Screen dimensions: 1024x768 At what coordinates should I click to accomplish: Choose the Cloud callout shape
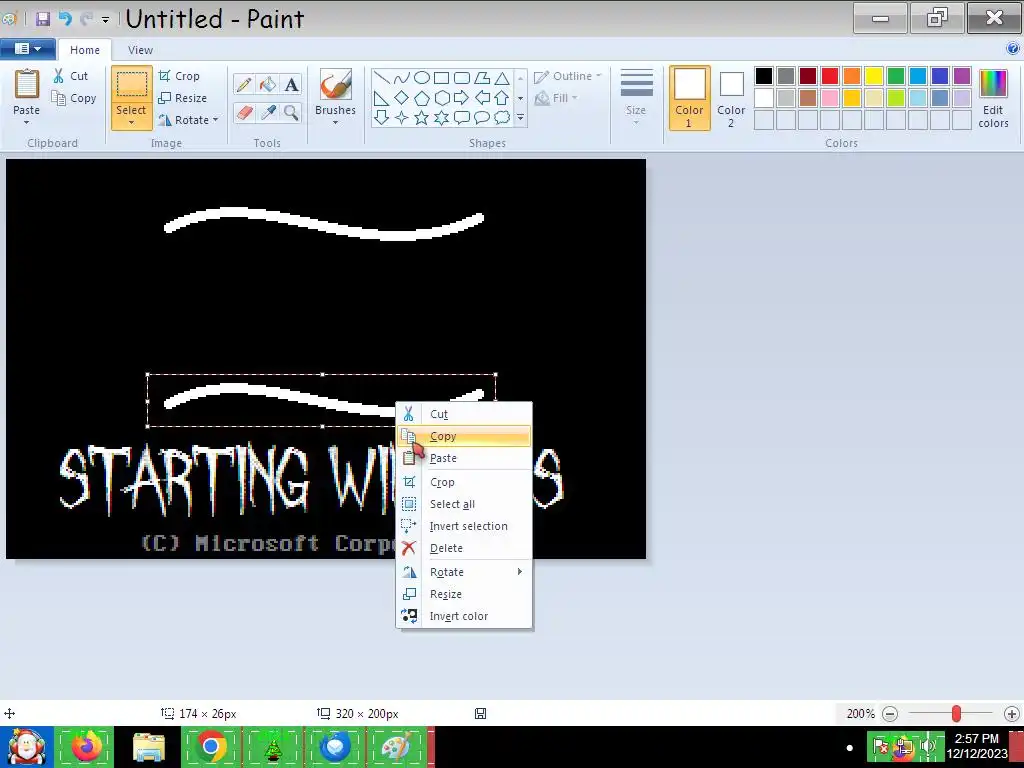pos(502,118)
